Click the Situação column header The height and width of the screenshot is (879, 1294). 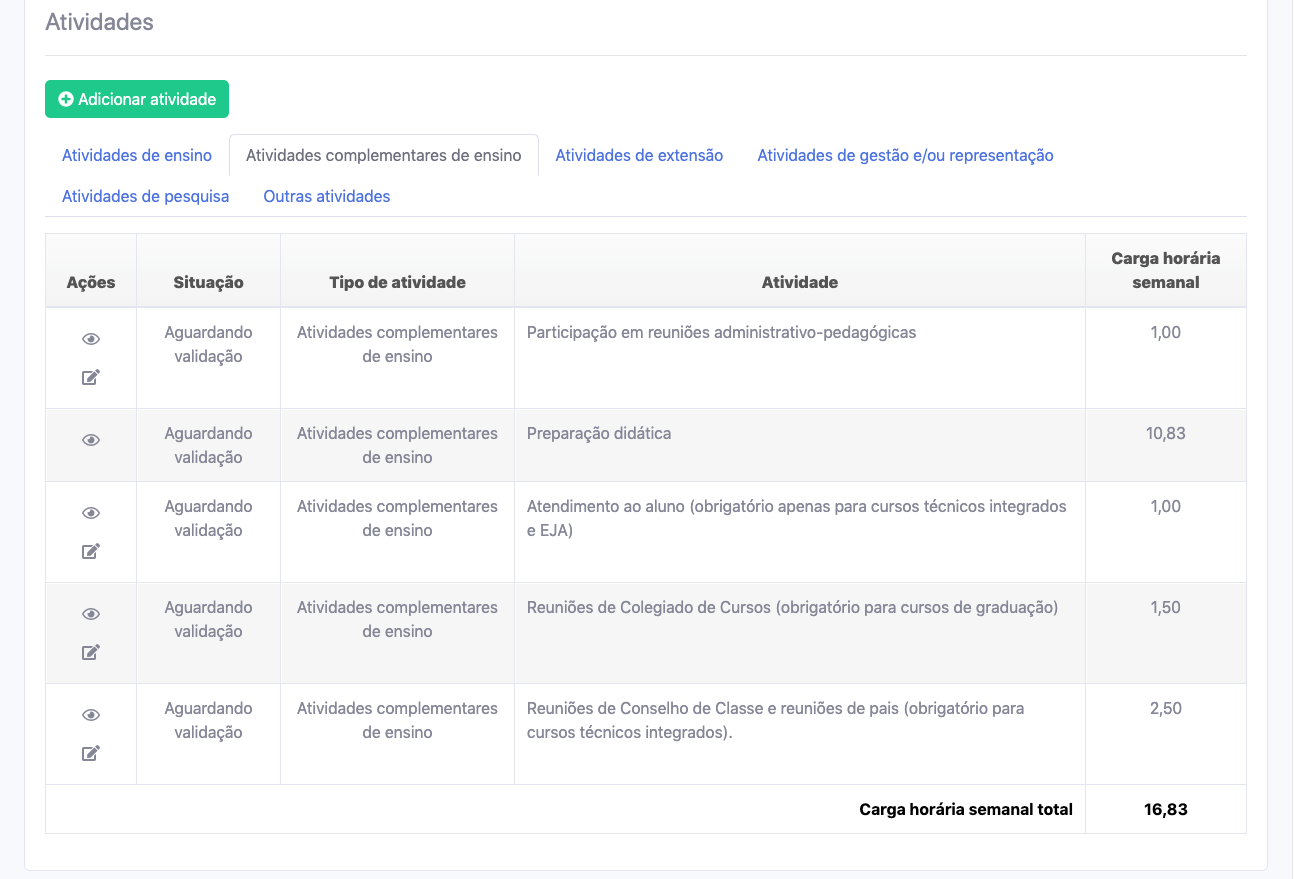[x=208, y=283]
